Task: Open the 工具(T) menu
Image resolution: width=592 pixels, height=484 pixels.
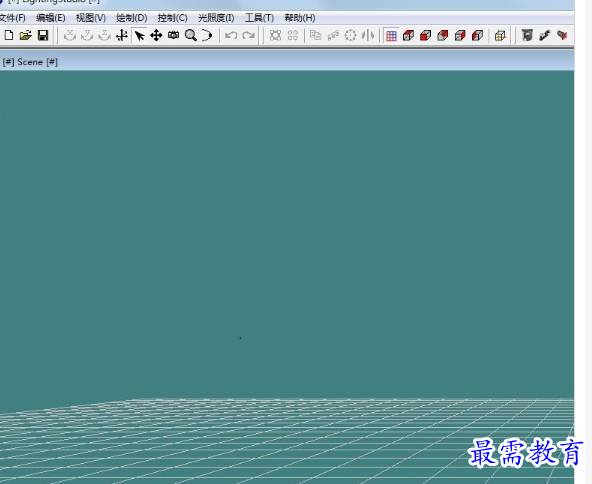Action: pos(259,18)
